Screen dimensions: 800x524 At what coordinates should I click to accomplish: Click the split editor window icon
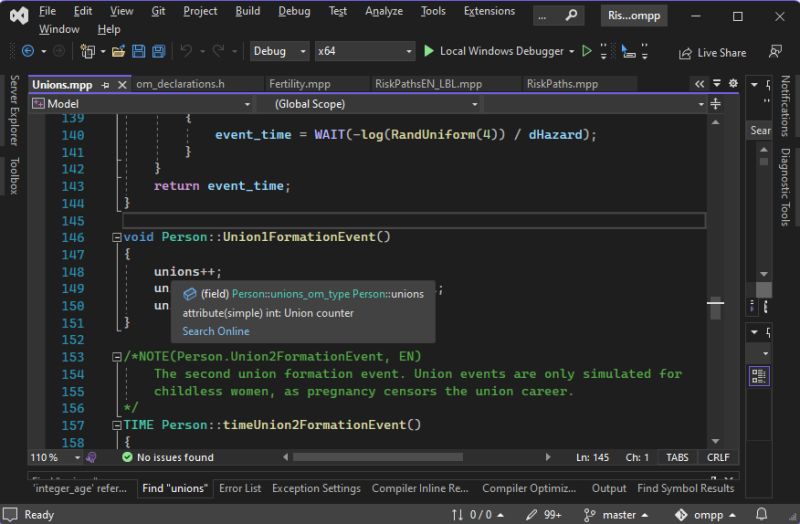(716, 104)
